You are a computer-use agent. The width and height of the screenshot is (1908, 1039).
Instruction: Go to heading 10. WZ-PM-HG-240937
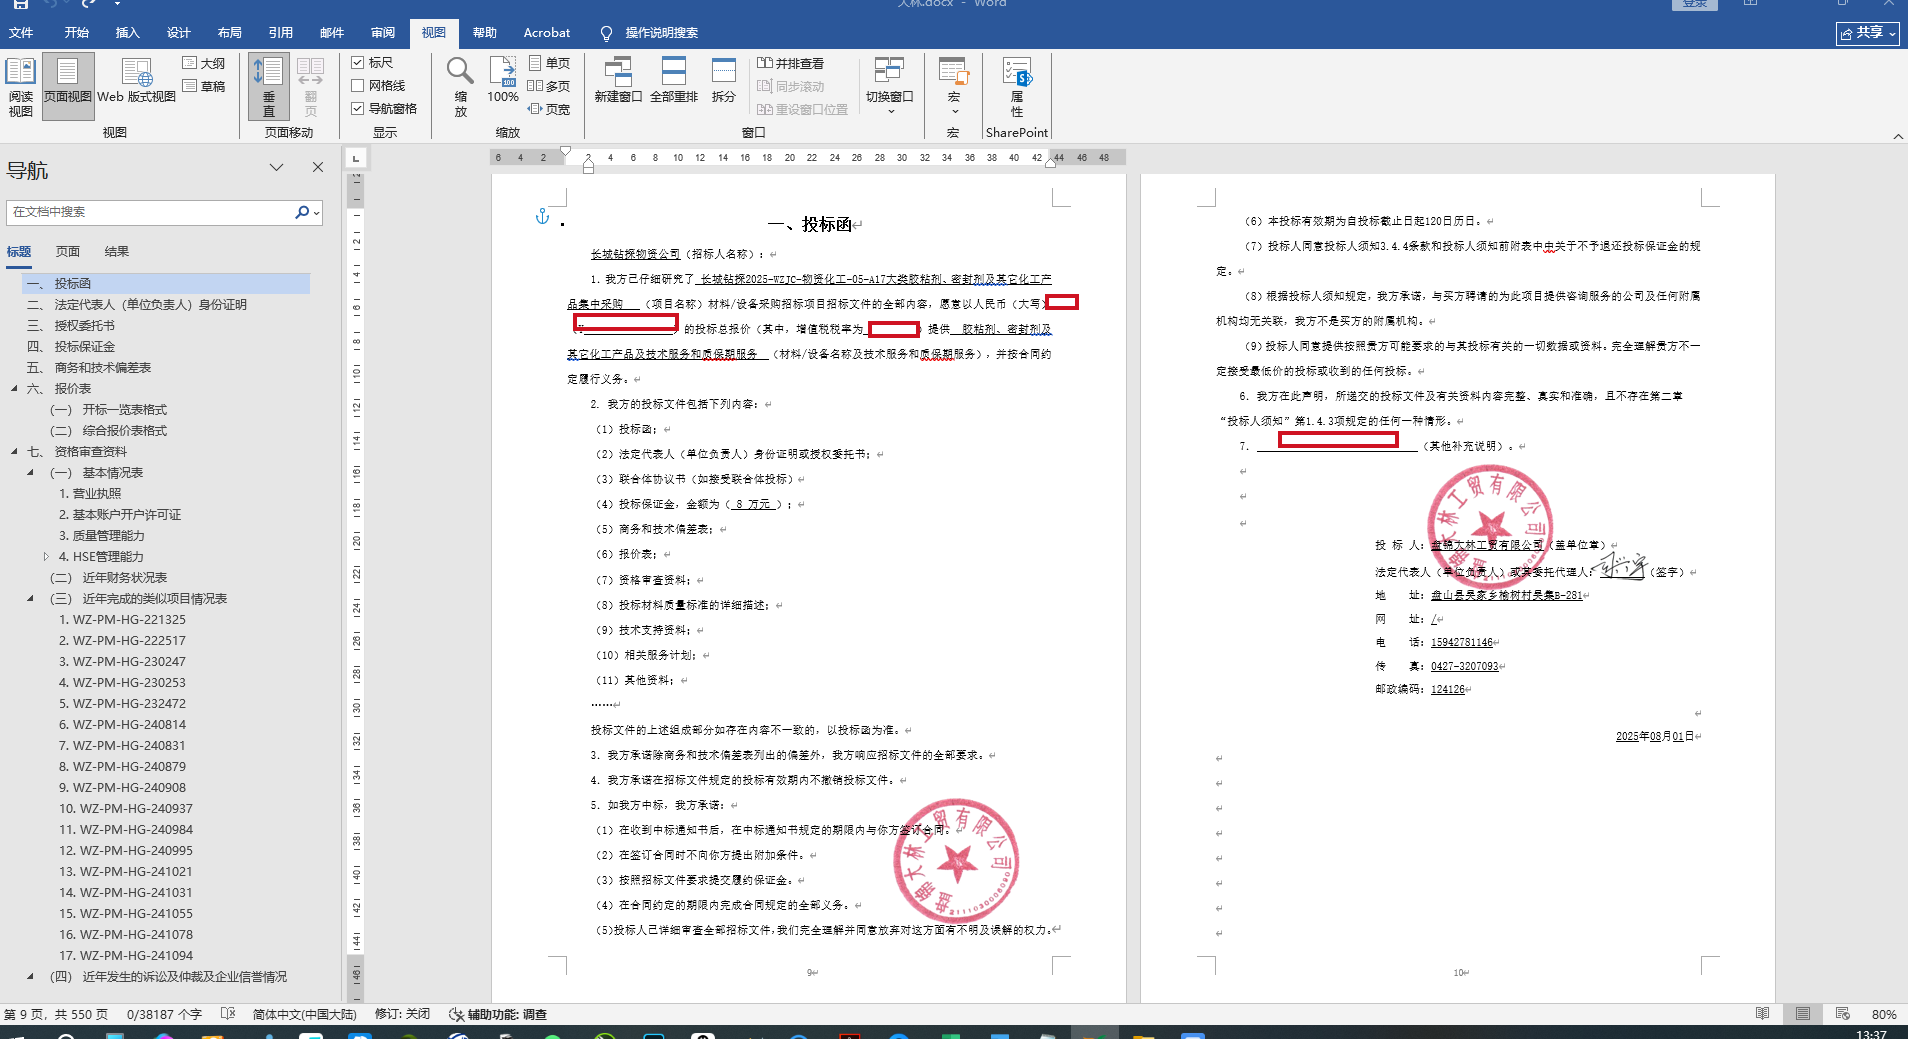point(126,808)
